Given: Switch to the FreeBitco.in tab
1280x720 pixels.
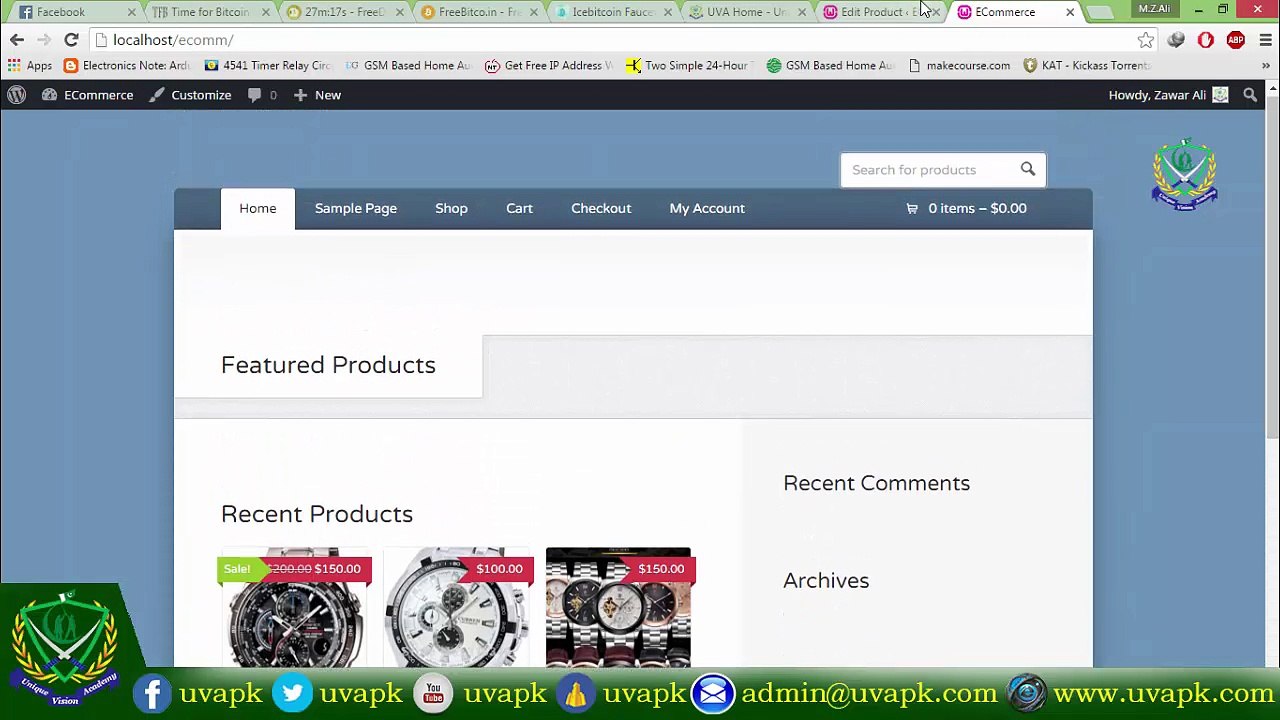Looking at the screenshot, I should point(477,12).
